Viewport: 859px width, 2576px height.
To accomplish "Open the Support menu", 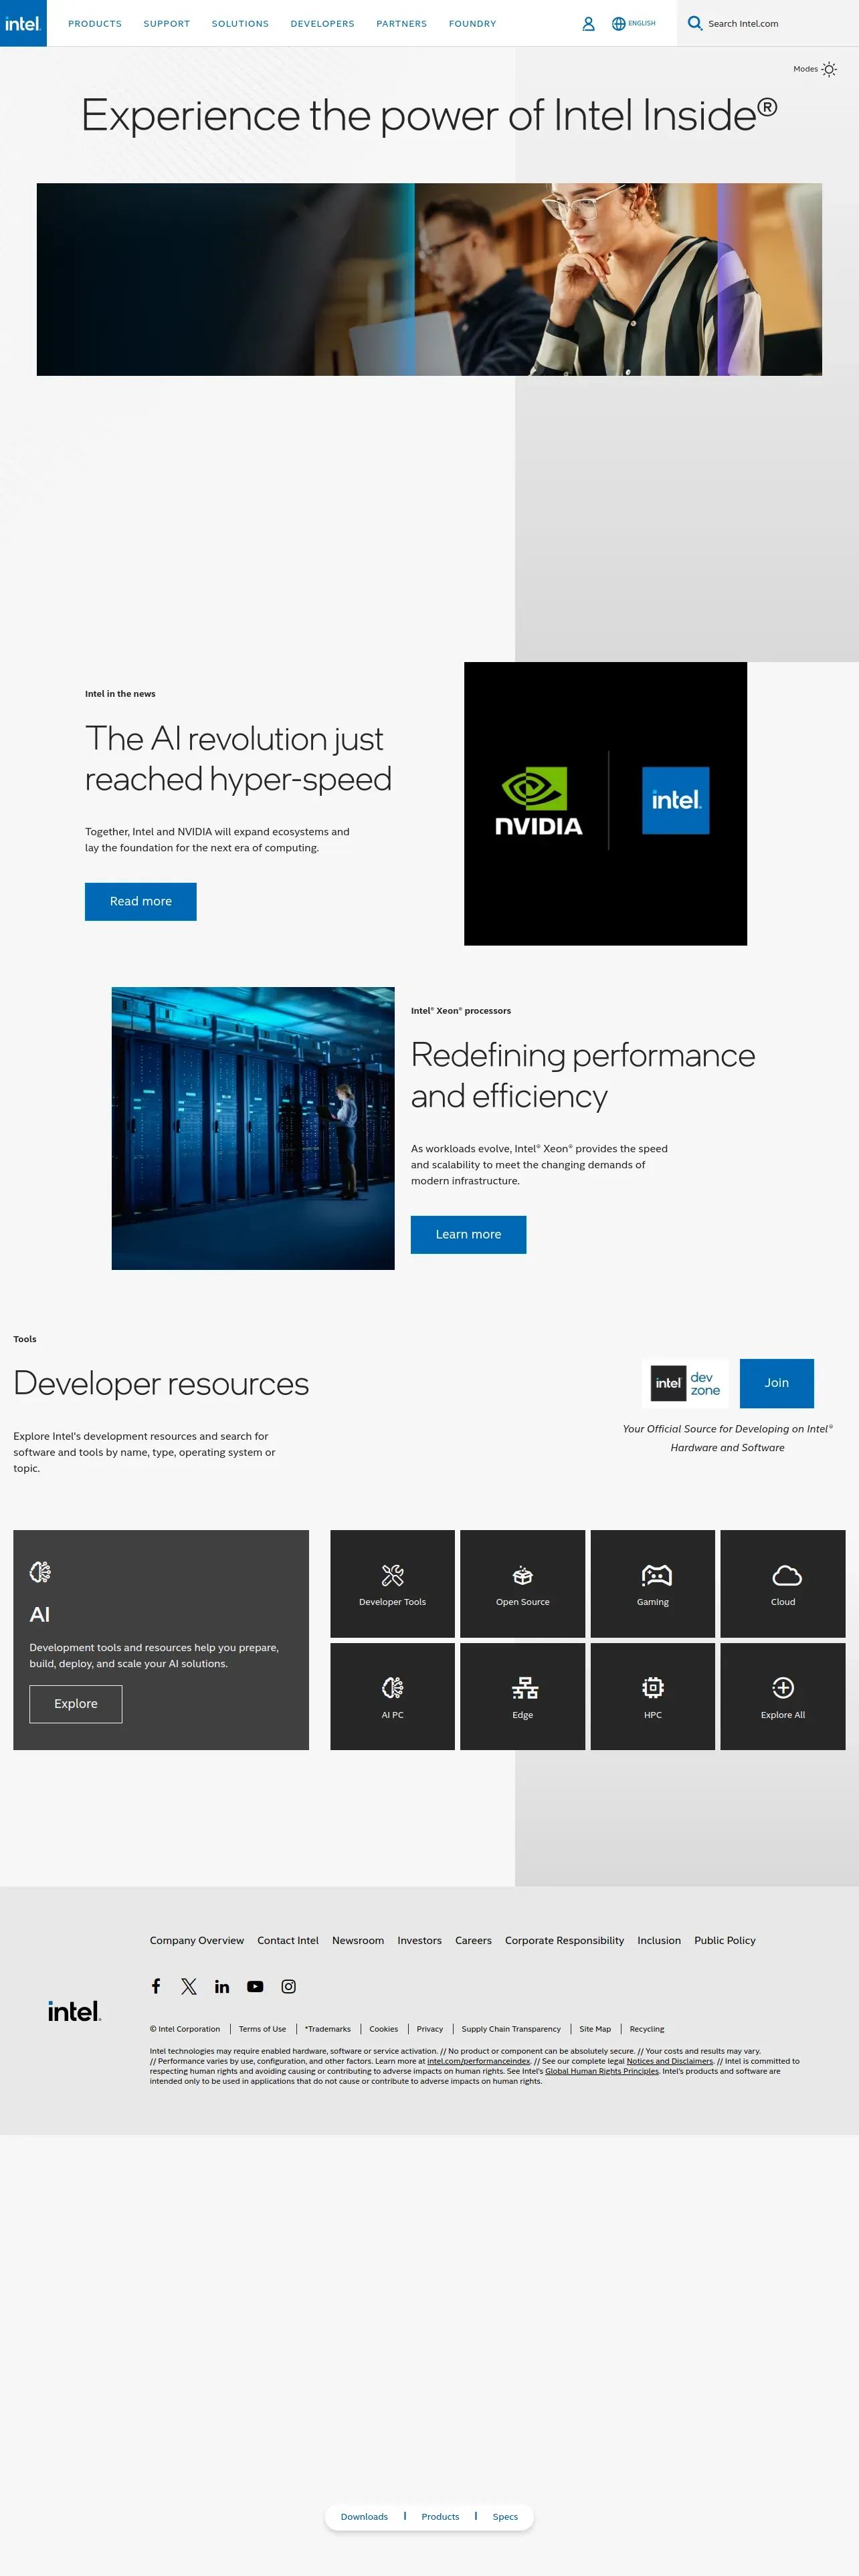I will (x=166, y=24).
